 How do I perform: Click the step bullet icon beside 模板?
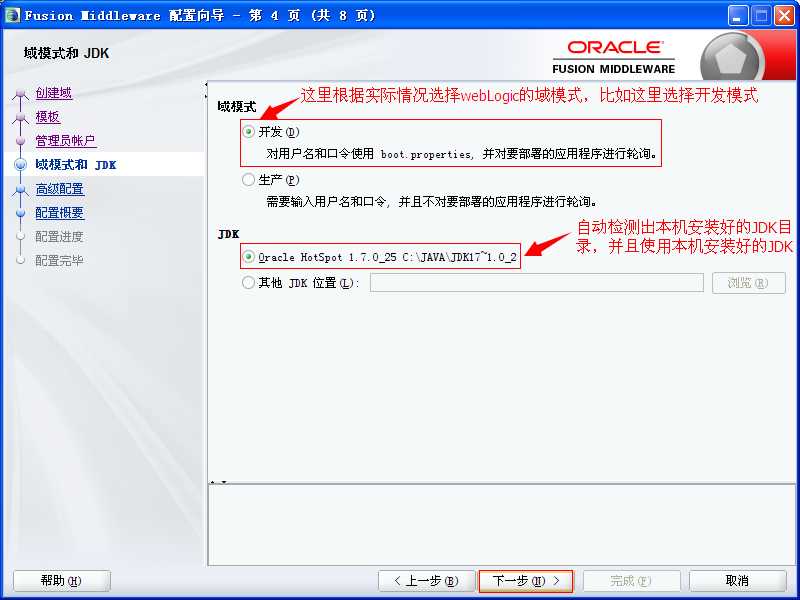20,117
